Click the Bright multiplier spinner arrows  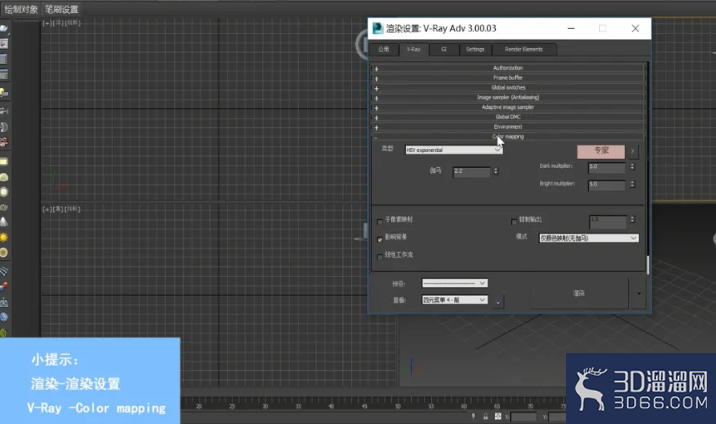[x=632, y=184]
